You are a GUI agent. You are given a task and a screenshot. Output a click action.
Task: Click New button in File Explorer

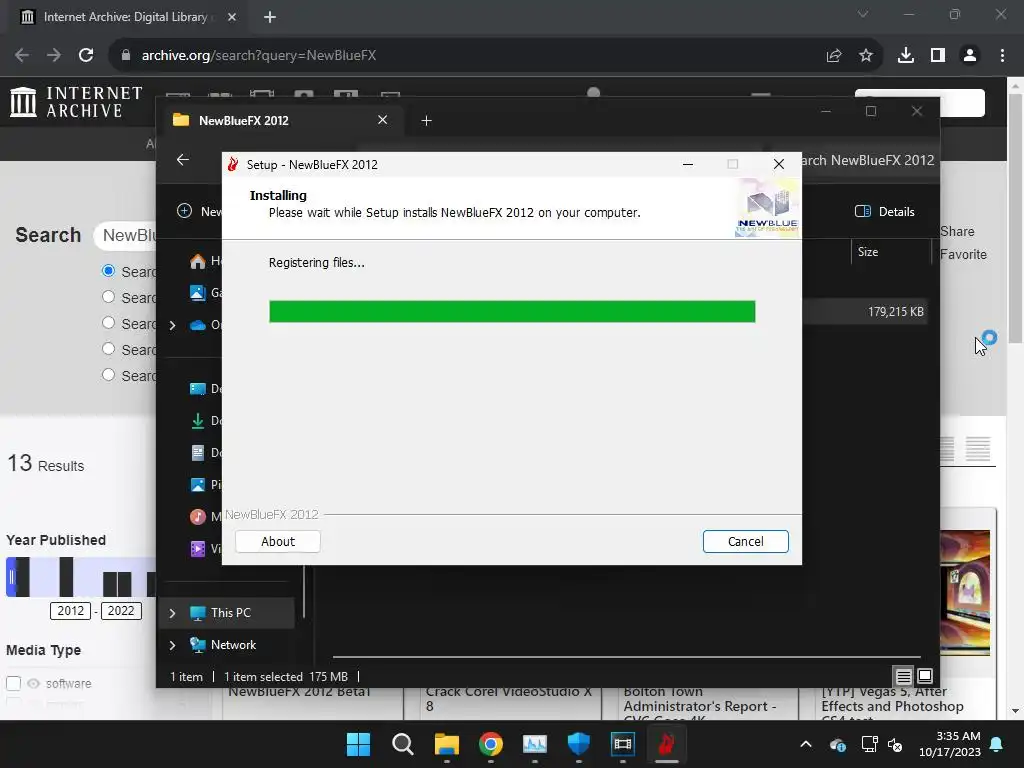(x=199, y=211)
